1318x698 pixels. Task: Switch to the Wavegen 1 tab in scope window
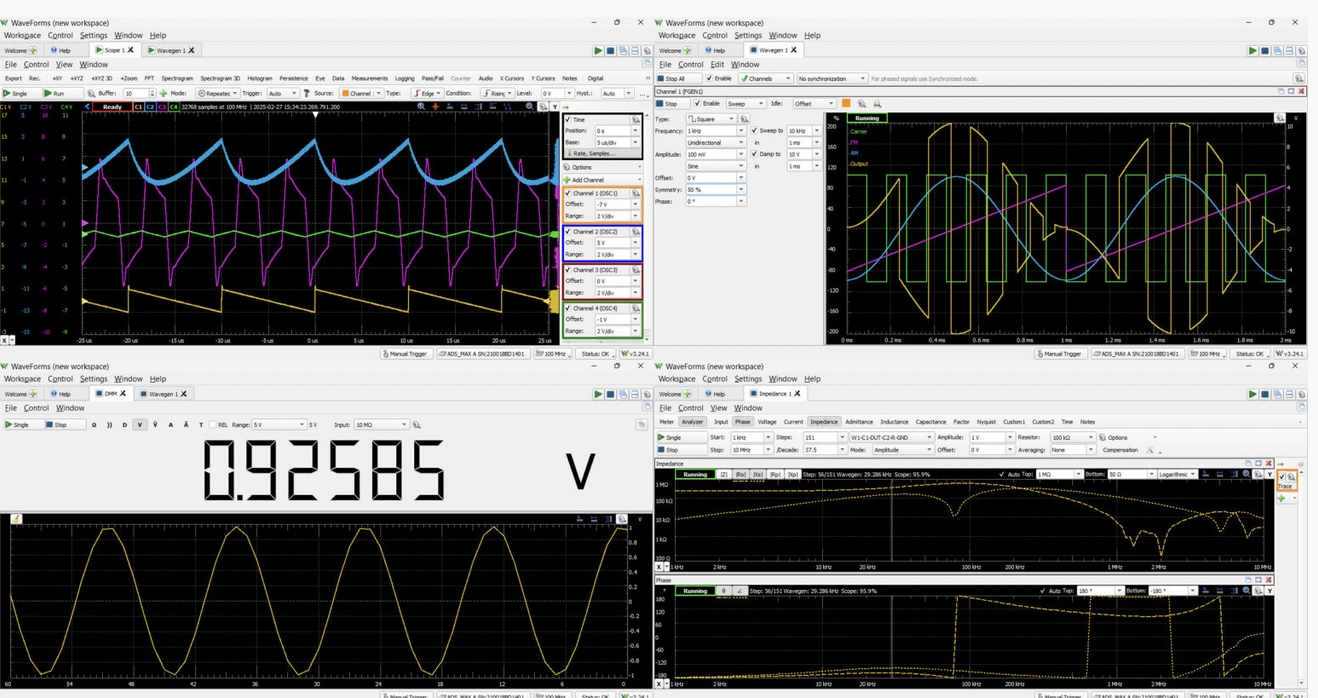[171, 50]
